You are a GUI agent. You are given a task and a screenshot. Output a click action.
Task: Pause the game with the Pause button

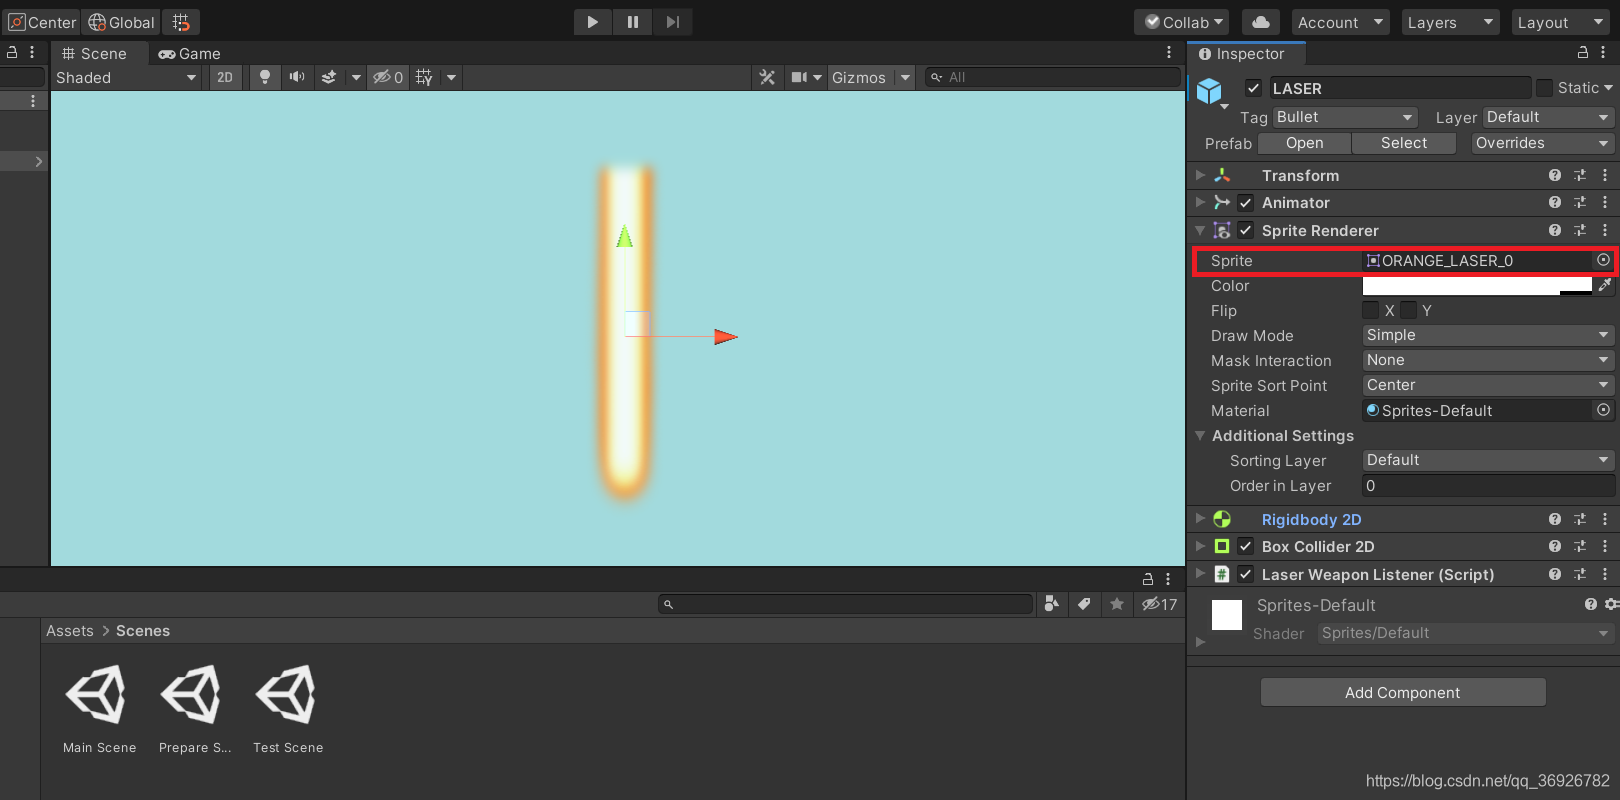pyautogui.click(x=633, y=22)
